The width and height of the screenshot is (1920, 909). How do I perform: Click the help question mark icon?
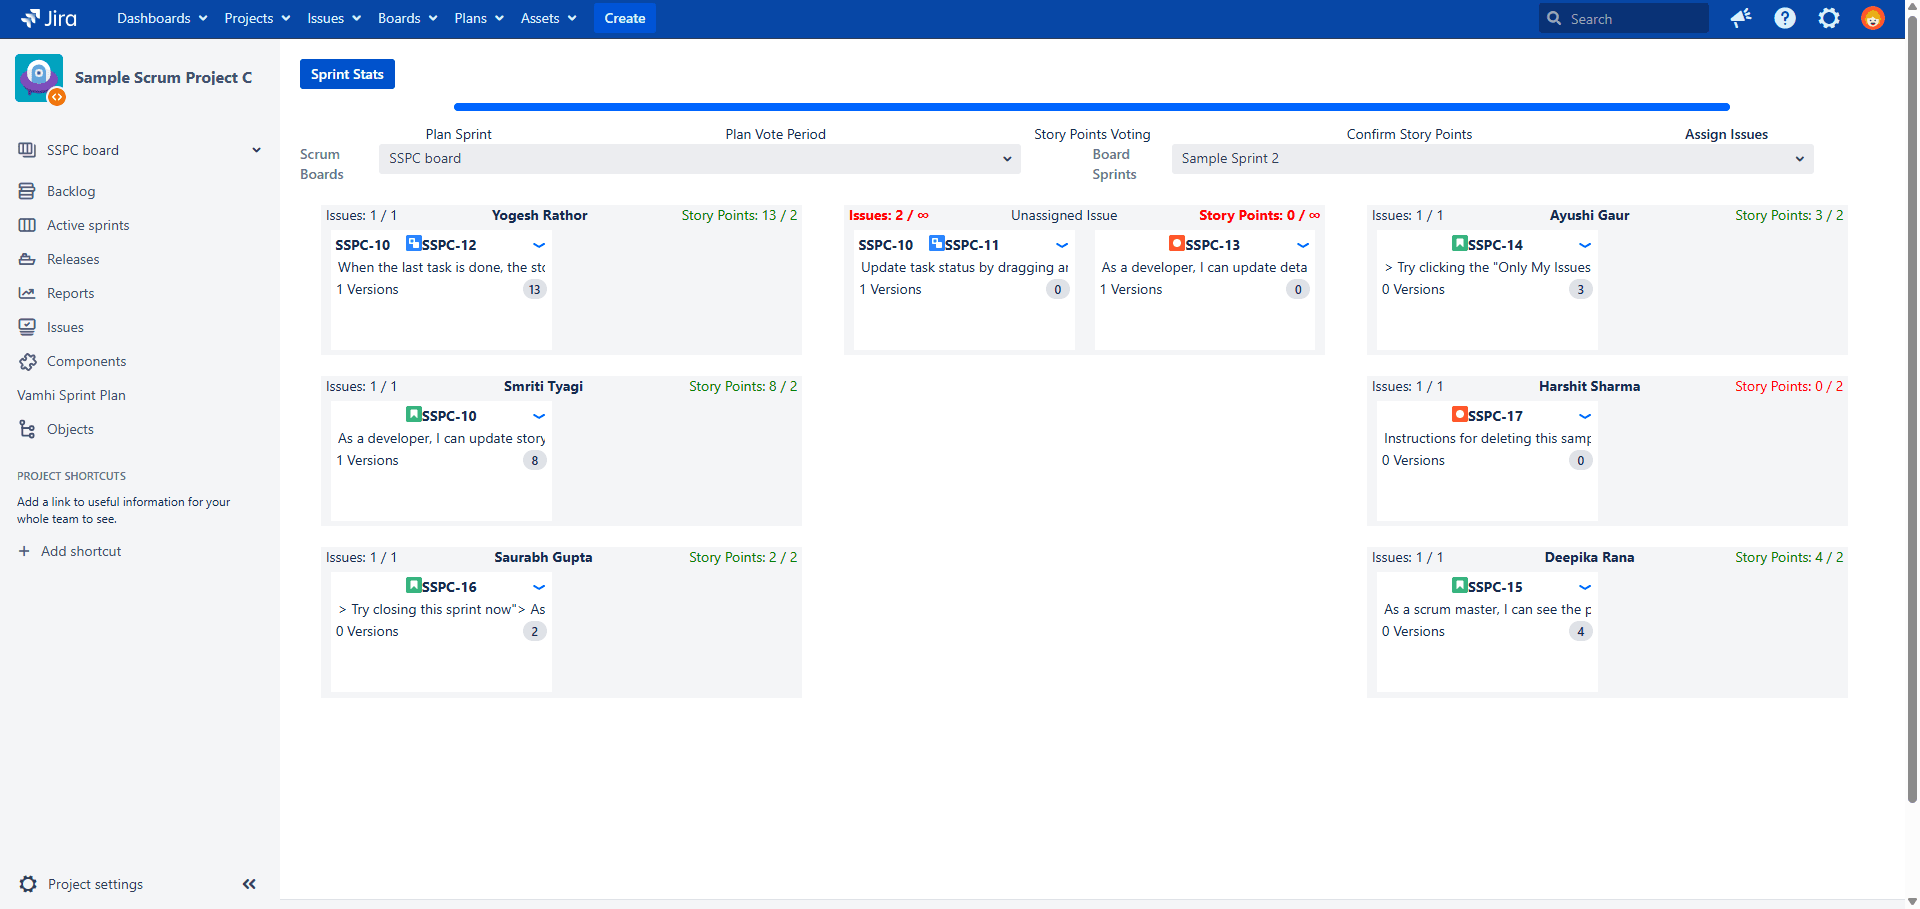click(x=1785, y=18)
